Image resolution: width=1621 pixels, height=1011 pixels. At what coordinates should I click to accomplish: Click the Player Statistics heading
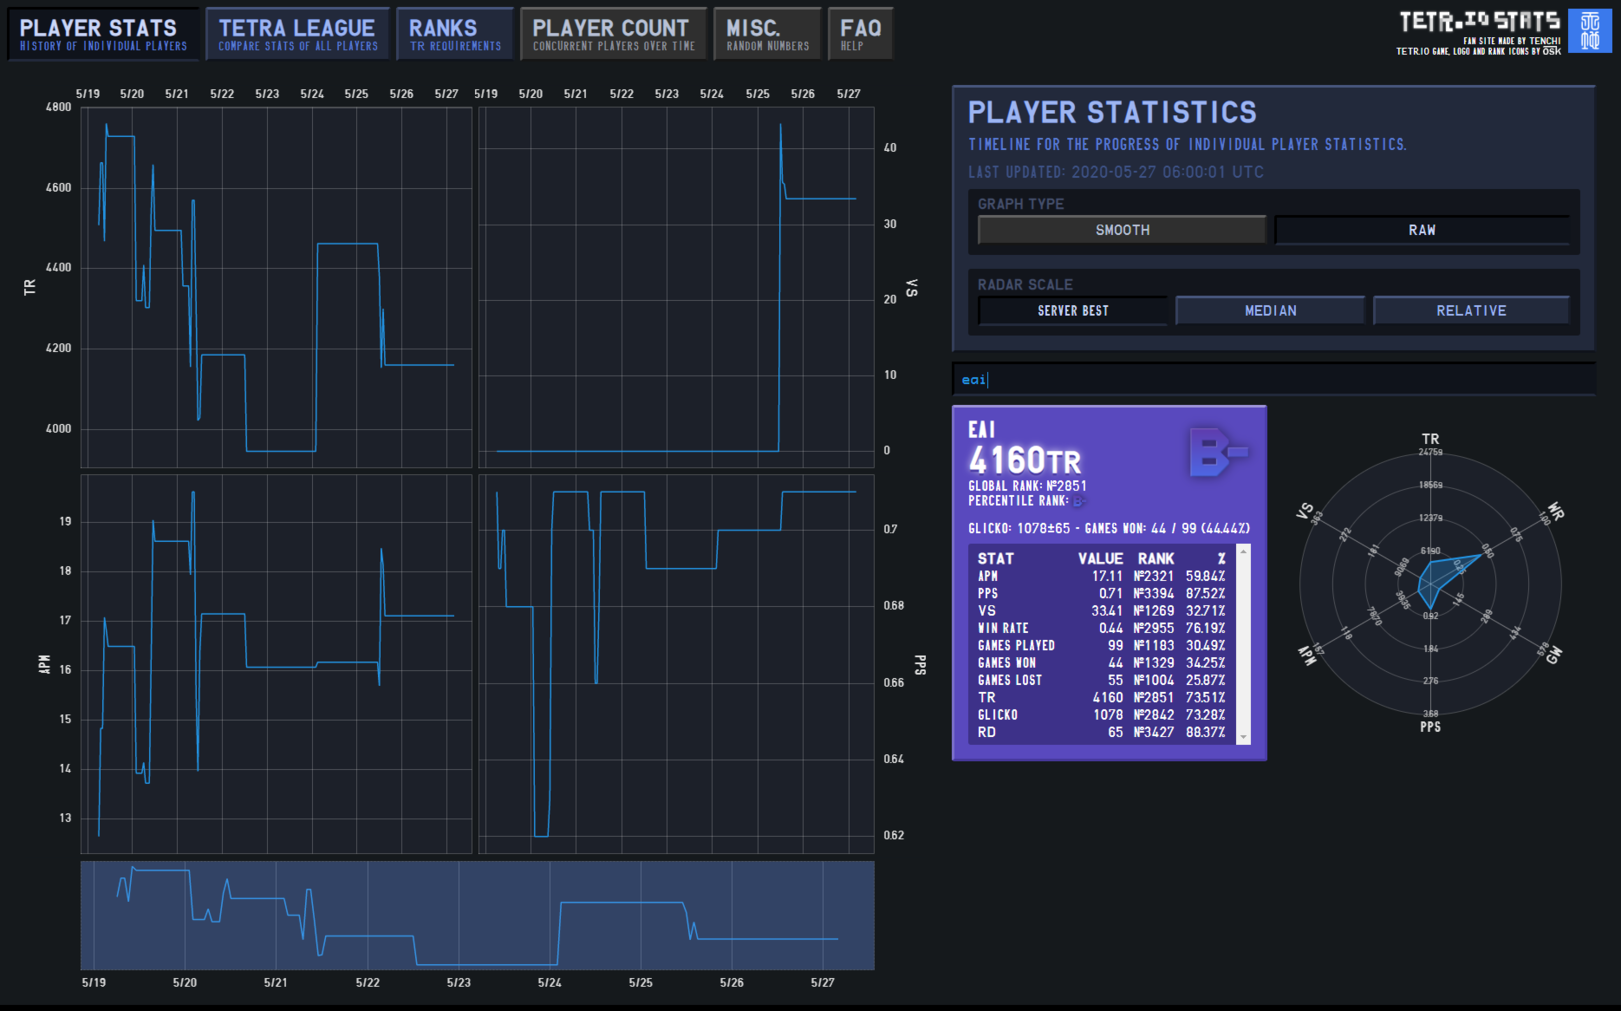1112,112
